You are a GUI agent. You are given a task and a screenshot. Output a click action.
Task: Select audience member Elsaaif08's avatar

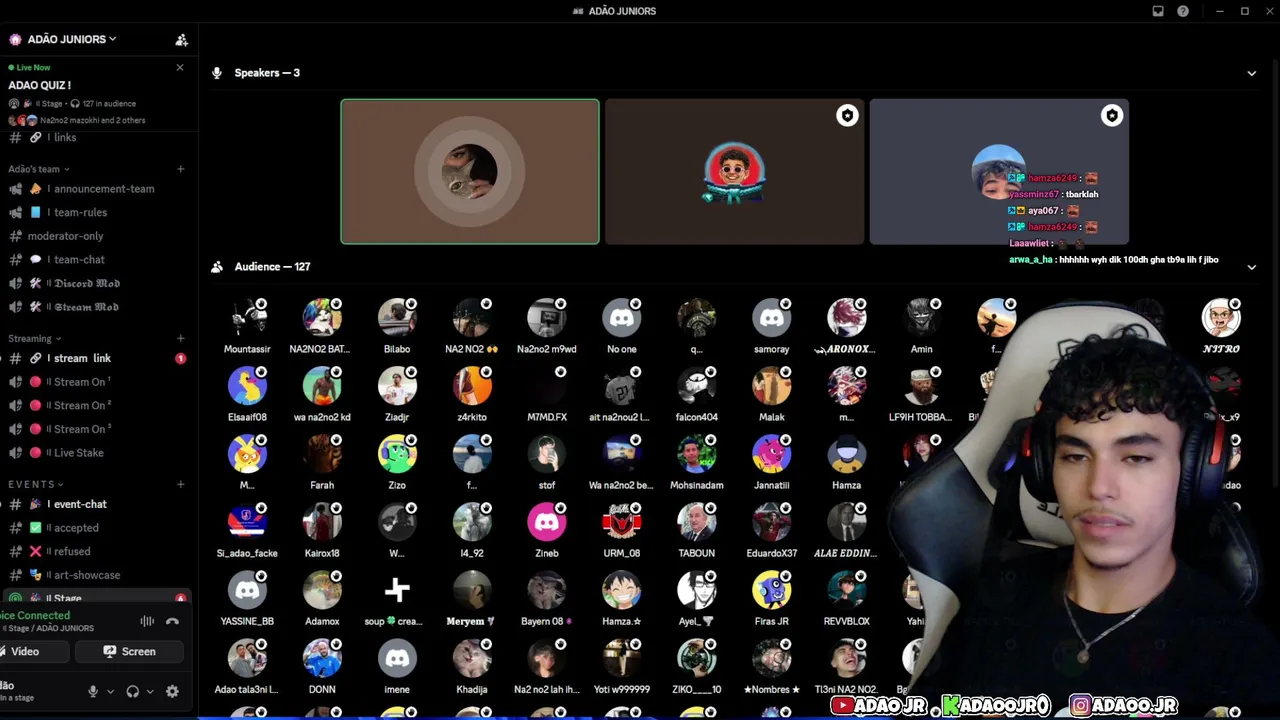tap(247, 386)
